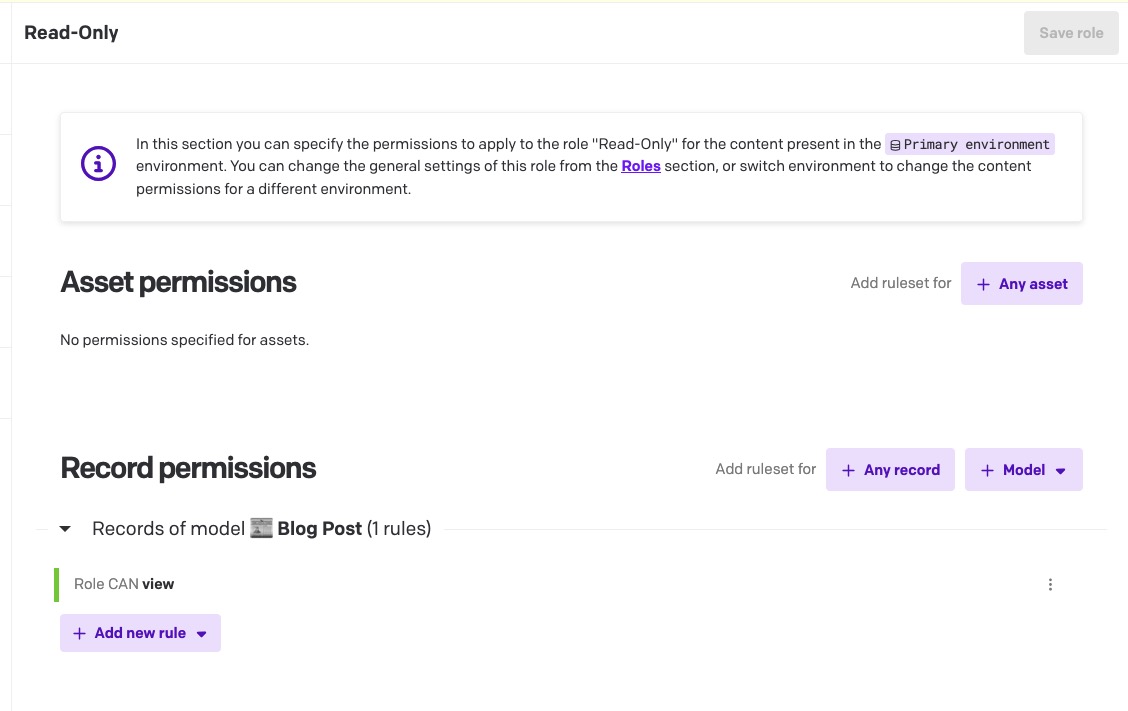The height and width of the screenshot is (711, 1128).
Task: Add ruleset for Any asset
Action: coord(1022,284)
